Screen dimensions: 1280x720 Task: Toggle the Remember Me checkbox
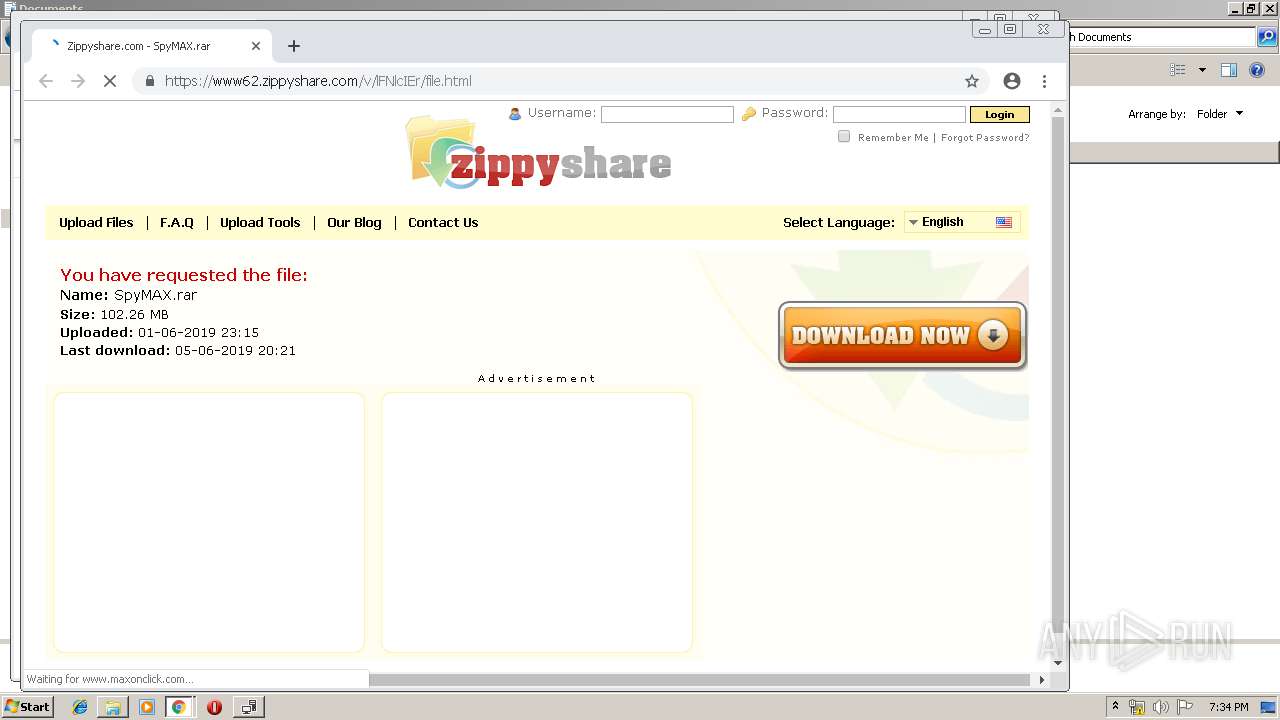click(844, 136)
